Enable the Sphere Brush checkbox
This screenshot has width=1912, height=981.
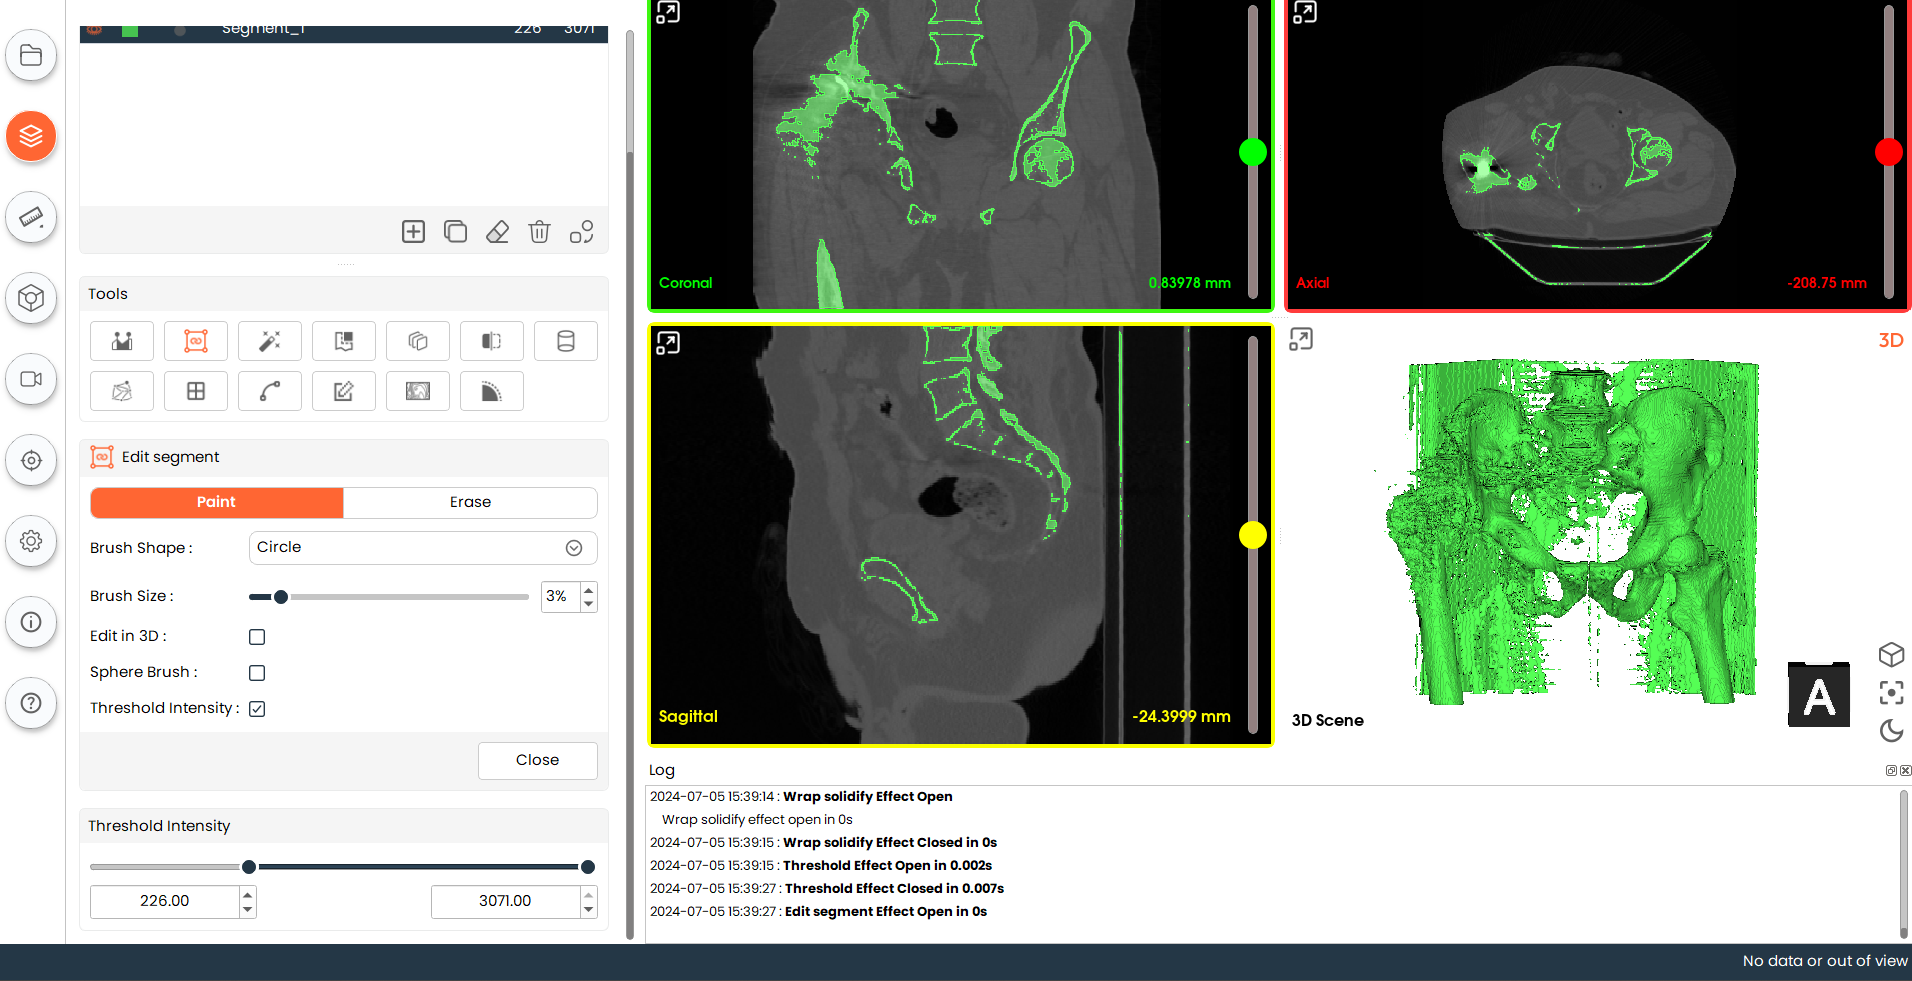click(257, 673)
